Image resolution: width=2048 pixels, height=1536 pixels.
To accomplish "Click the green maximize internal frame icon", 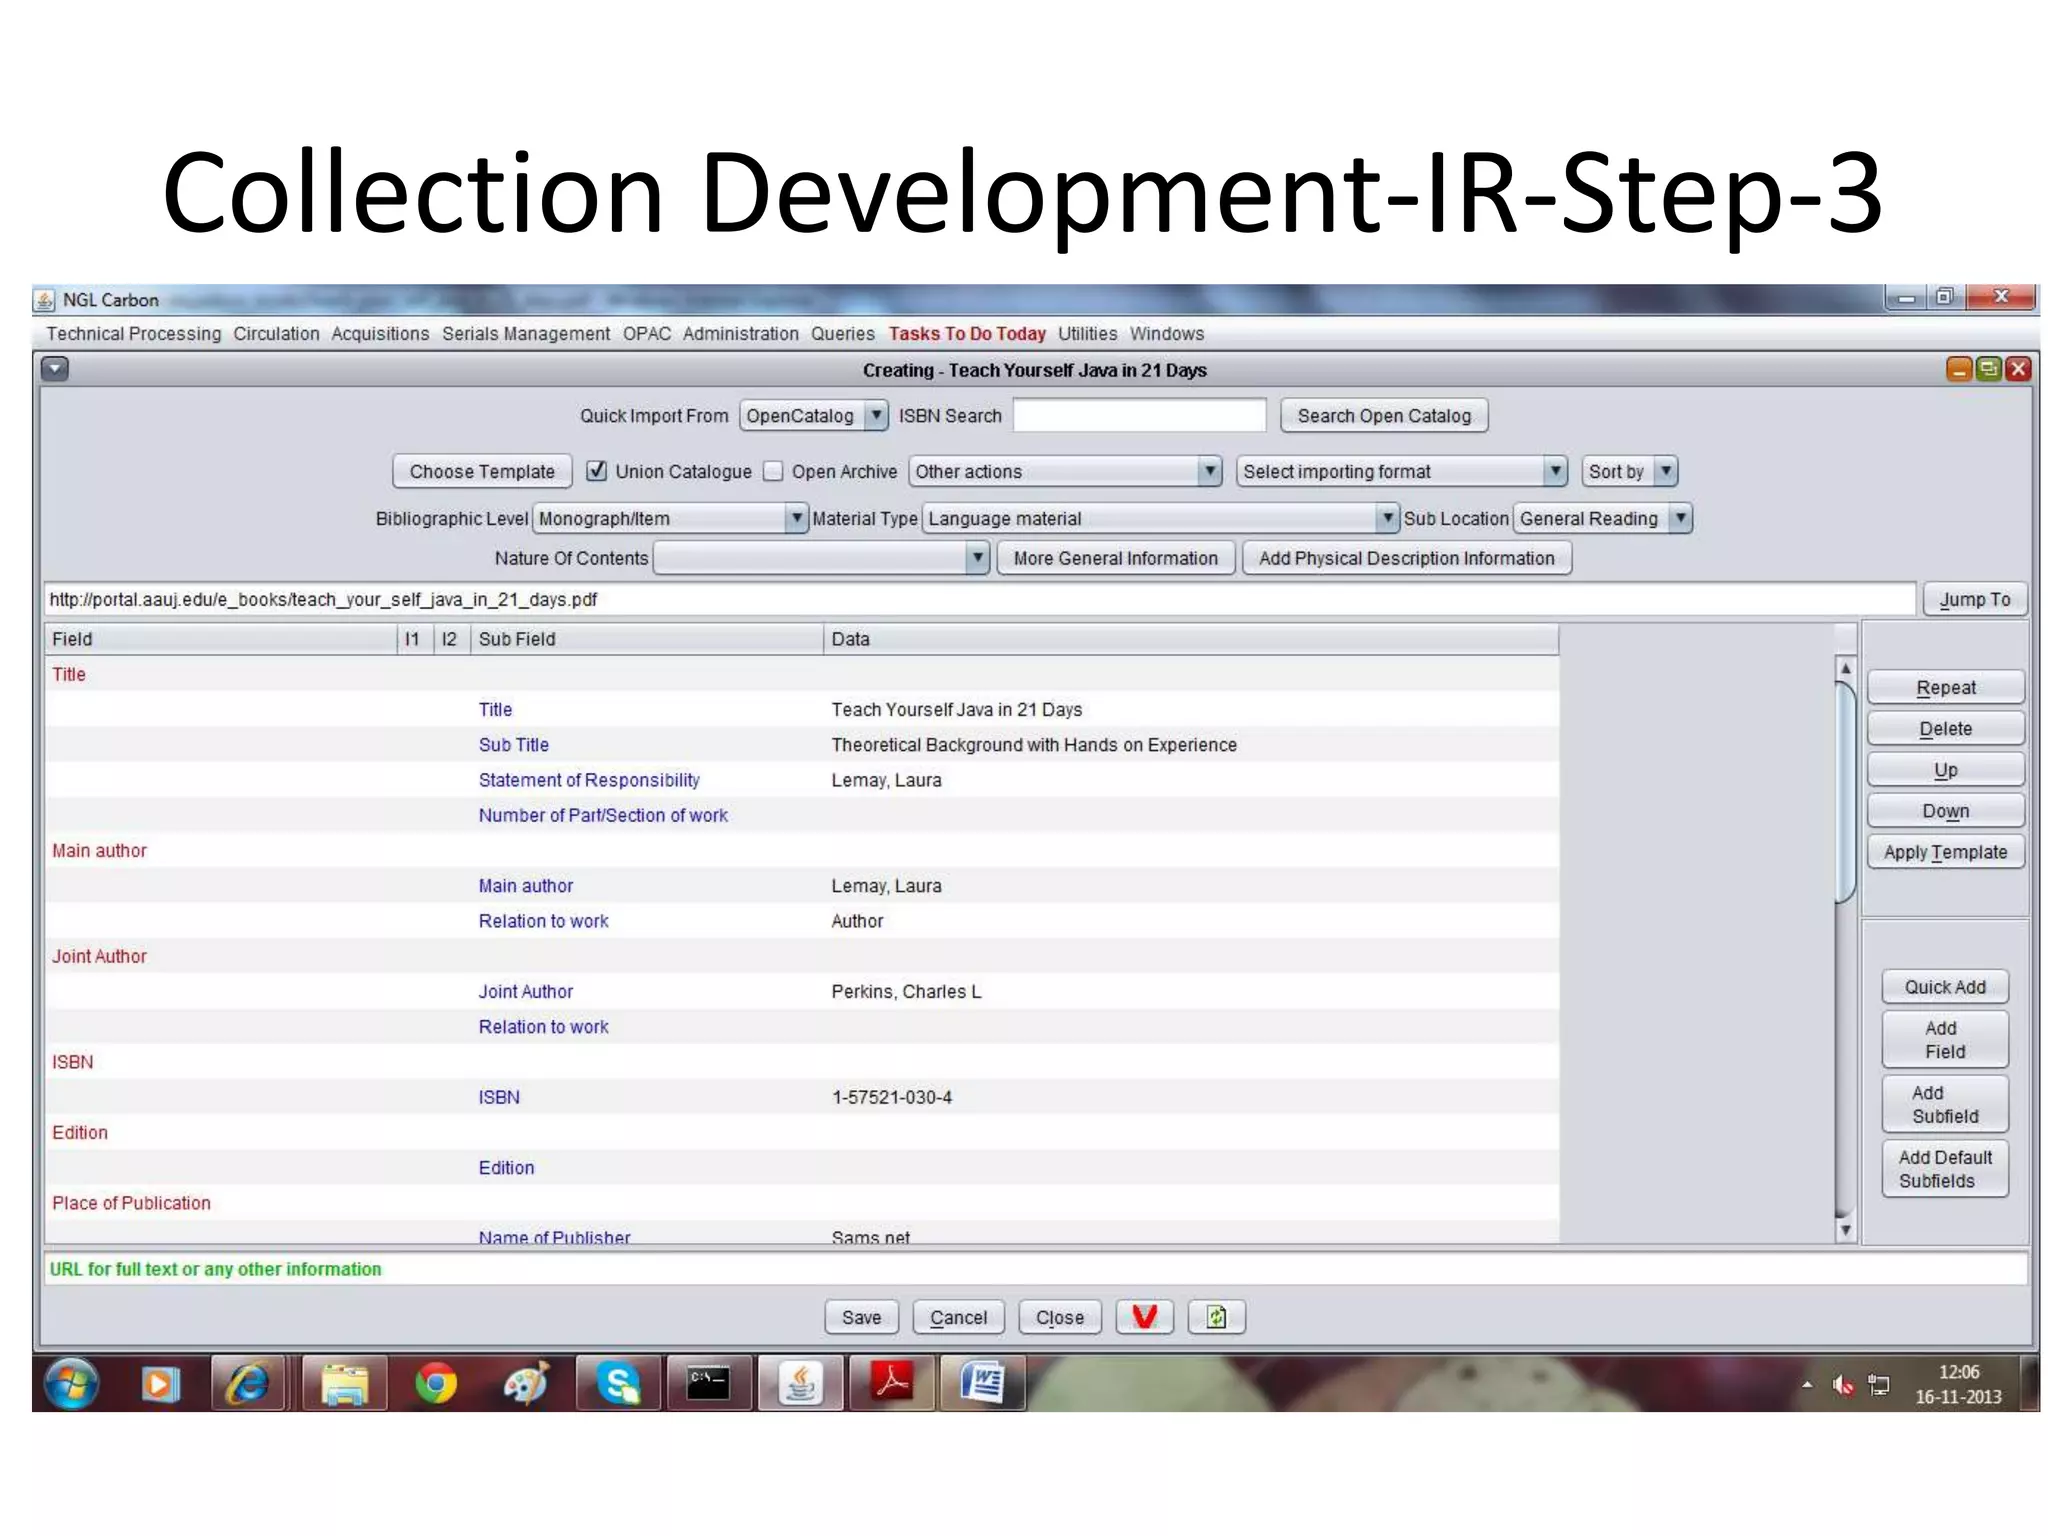I will click(1989, 369).
